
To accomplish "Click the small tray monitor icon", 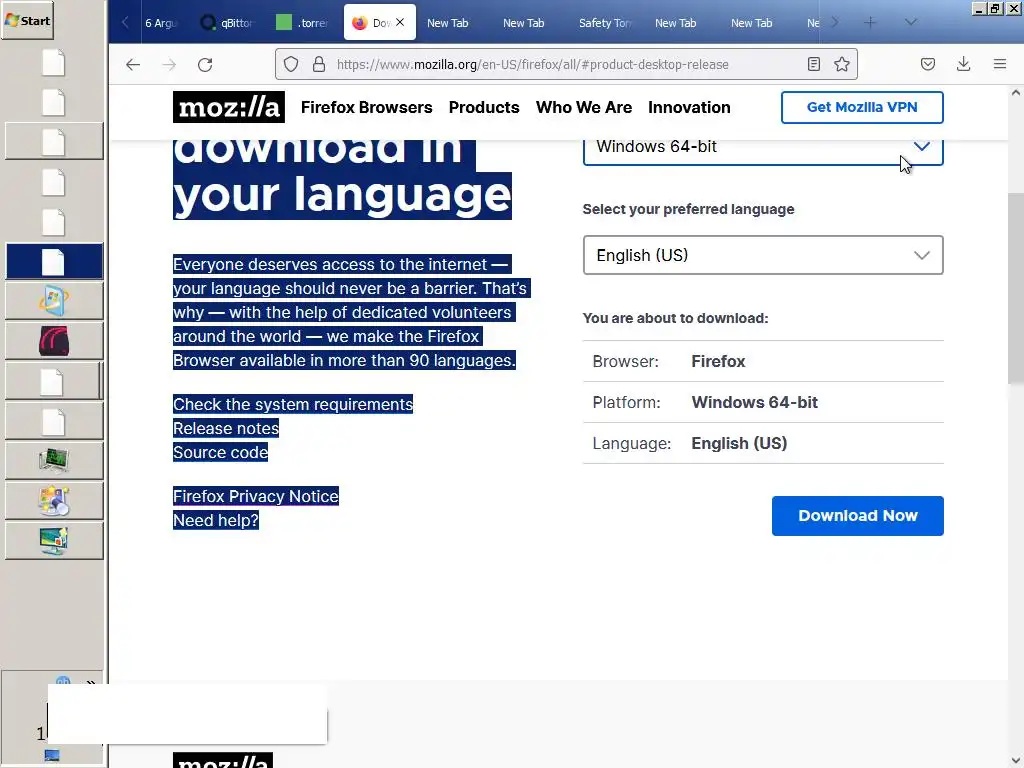I will click(x=52, y=755).
